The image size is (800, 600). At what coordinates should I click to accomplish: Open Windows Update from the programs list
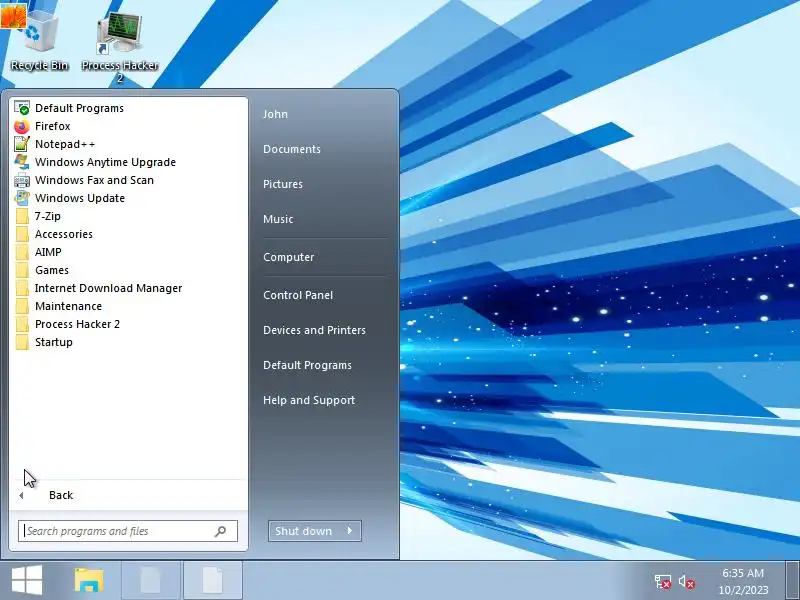tap(128, 198)
